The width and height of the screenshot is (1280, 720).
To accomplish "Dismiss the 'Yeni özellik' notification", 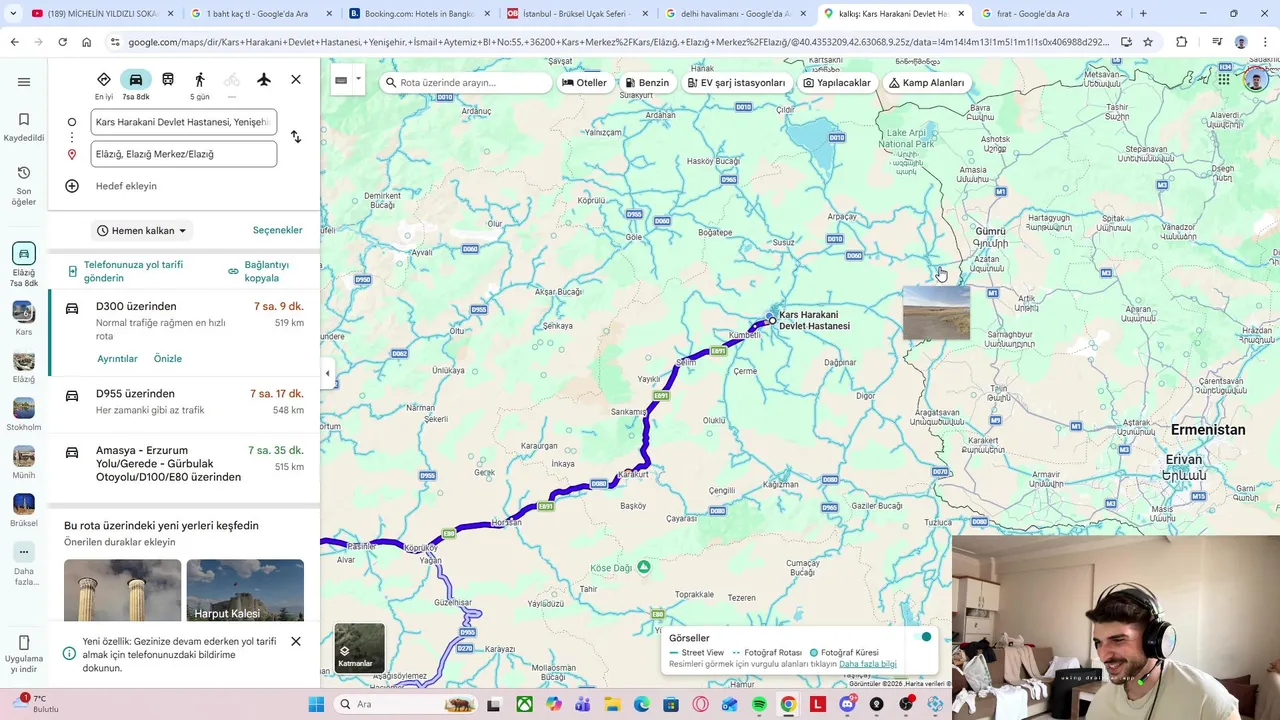I will [x=296, y=641].
